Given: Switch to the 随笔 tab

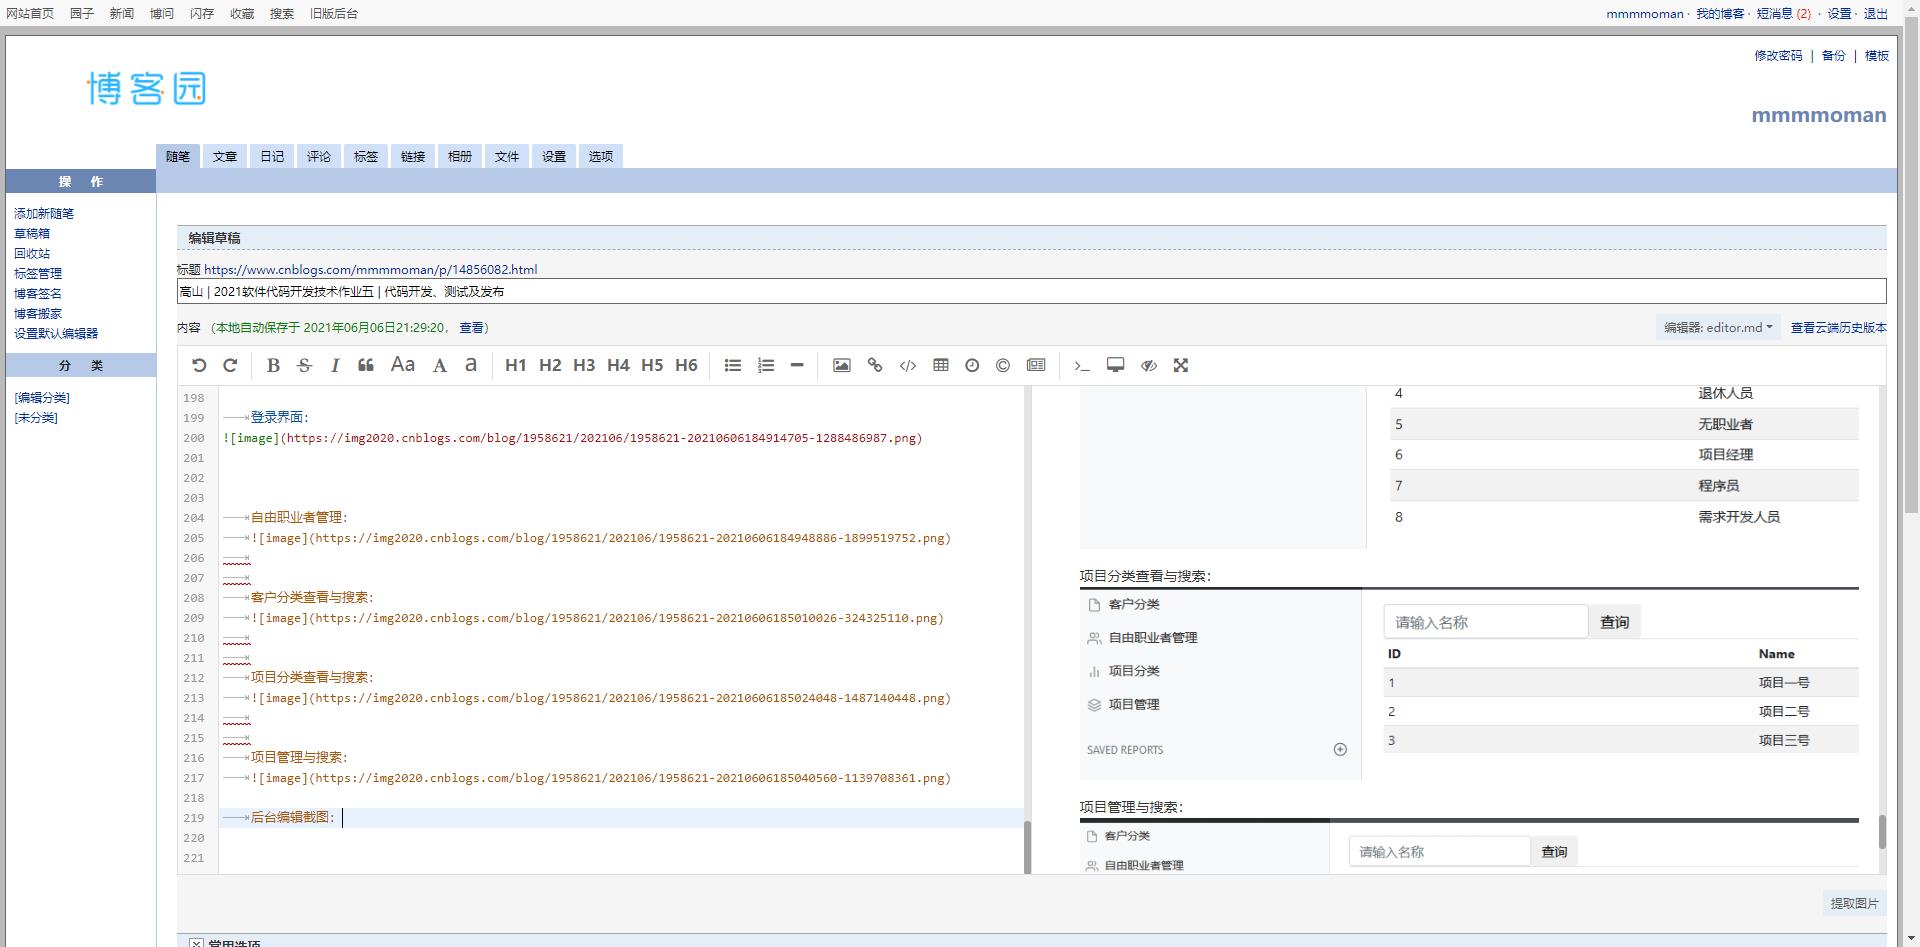Looking at the screenshot, I should pyautogui.click(x=178, y=156).
